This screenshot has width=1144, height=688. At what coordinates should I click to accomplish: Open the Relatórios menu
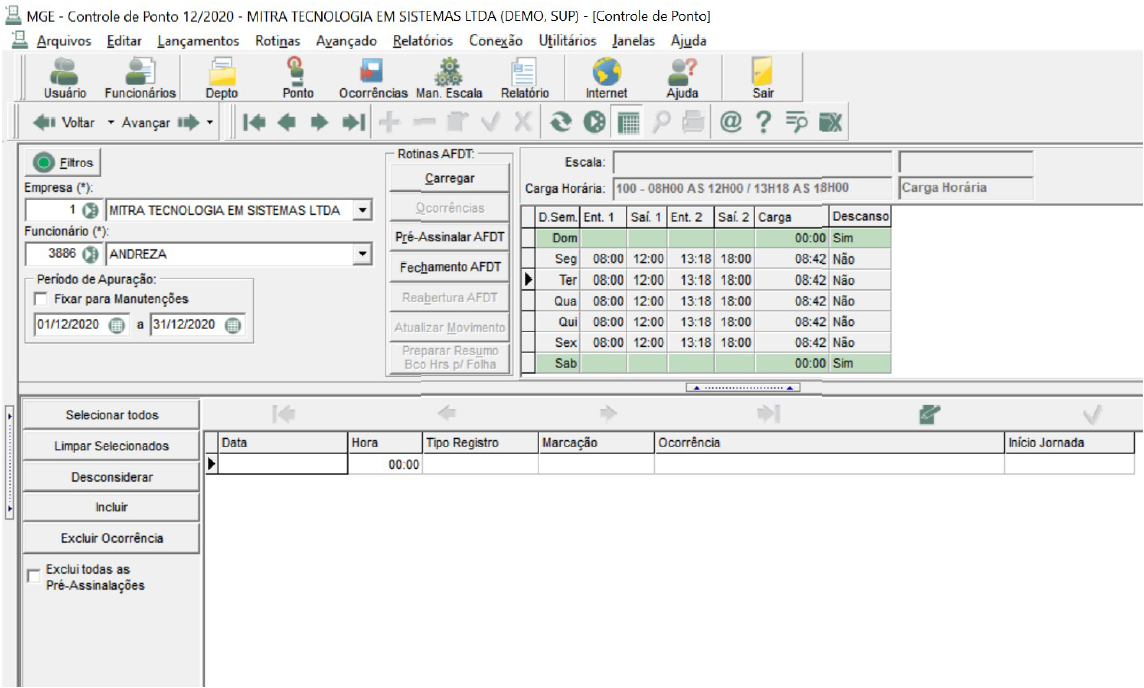422,41
